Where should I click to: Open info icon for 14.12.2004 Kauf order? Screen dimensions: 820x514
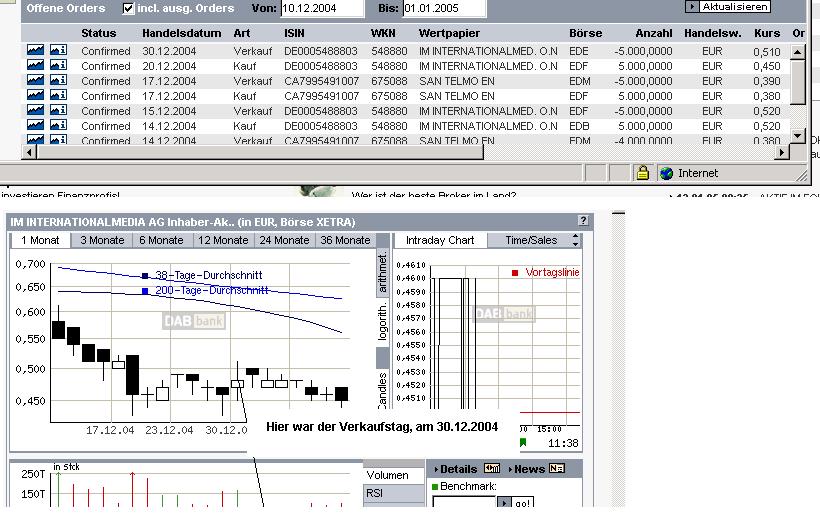tap(59, 125)
